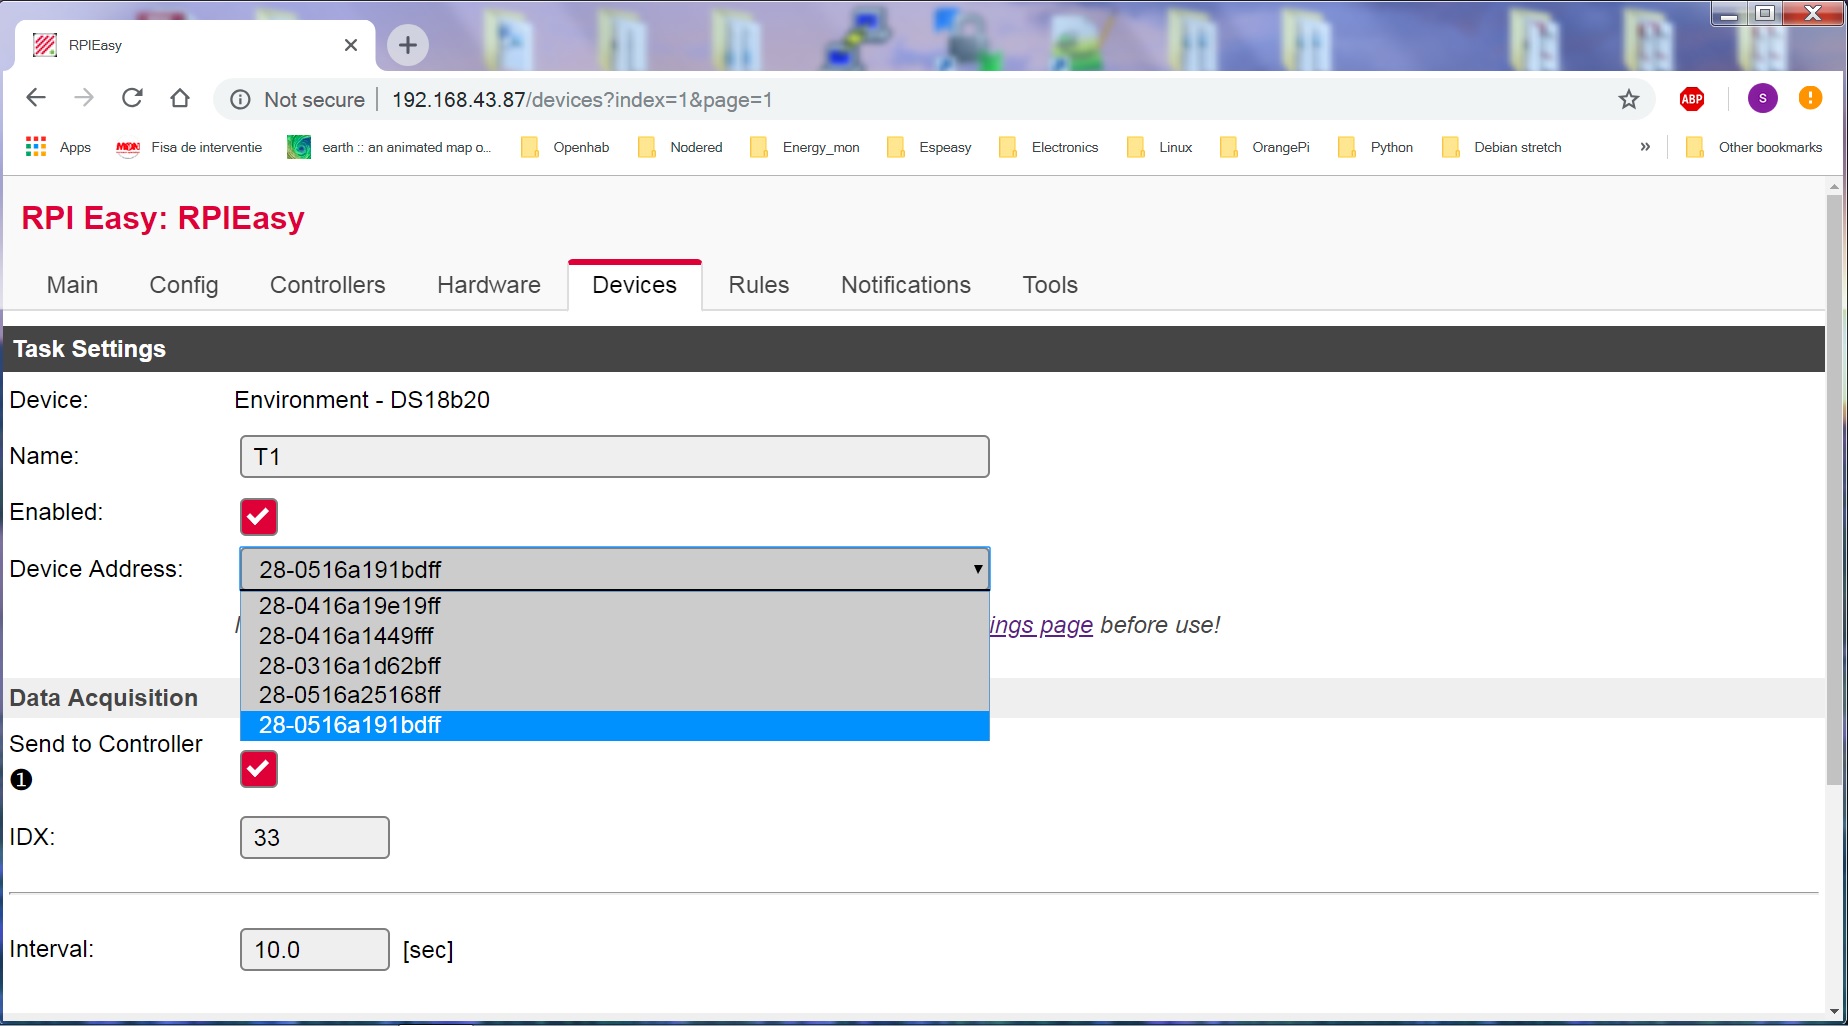1848x1026 pixels.
Task: Collapse the Device Address dropdown
Action: (615, 569)
